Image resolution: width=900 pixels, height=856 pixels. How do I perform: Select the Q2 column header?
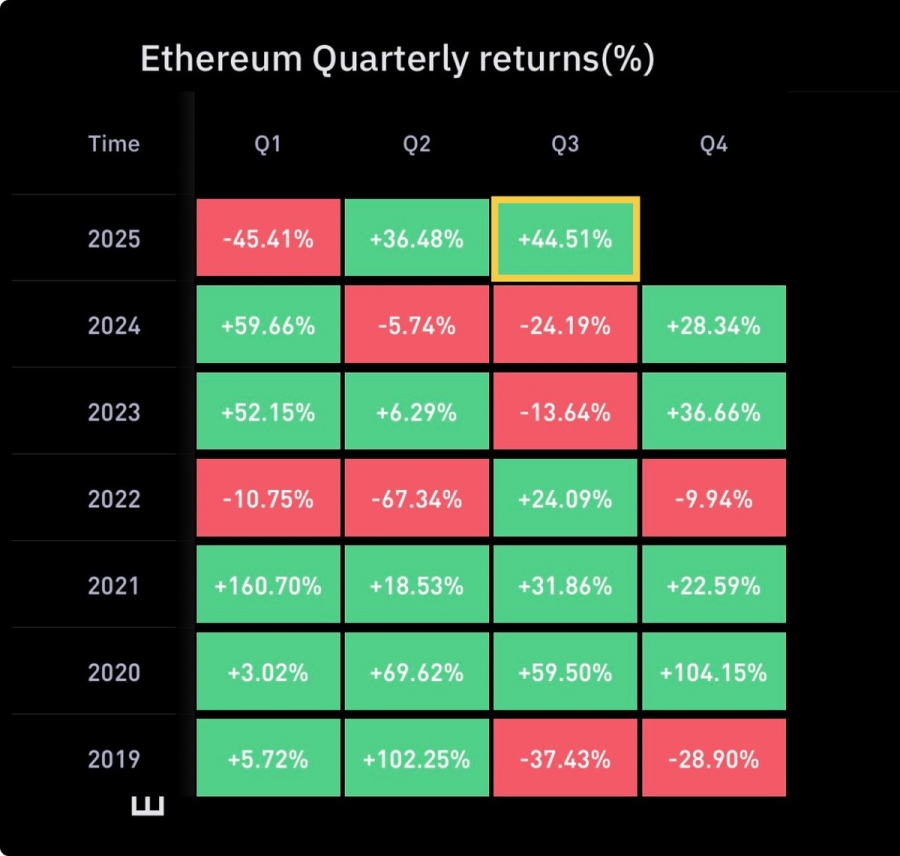point(417,144)
